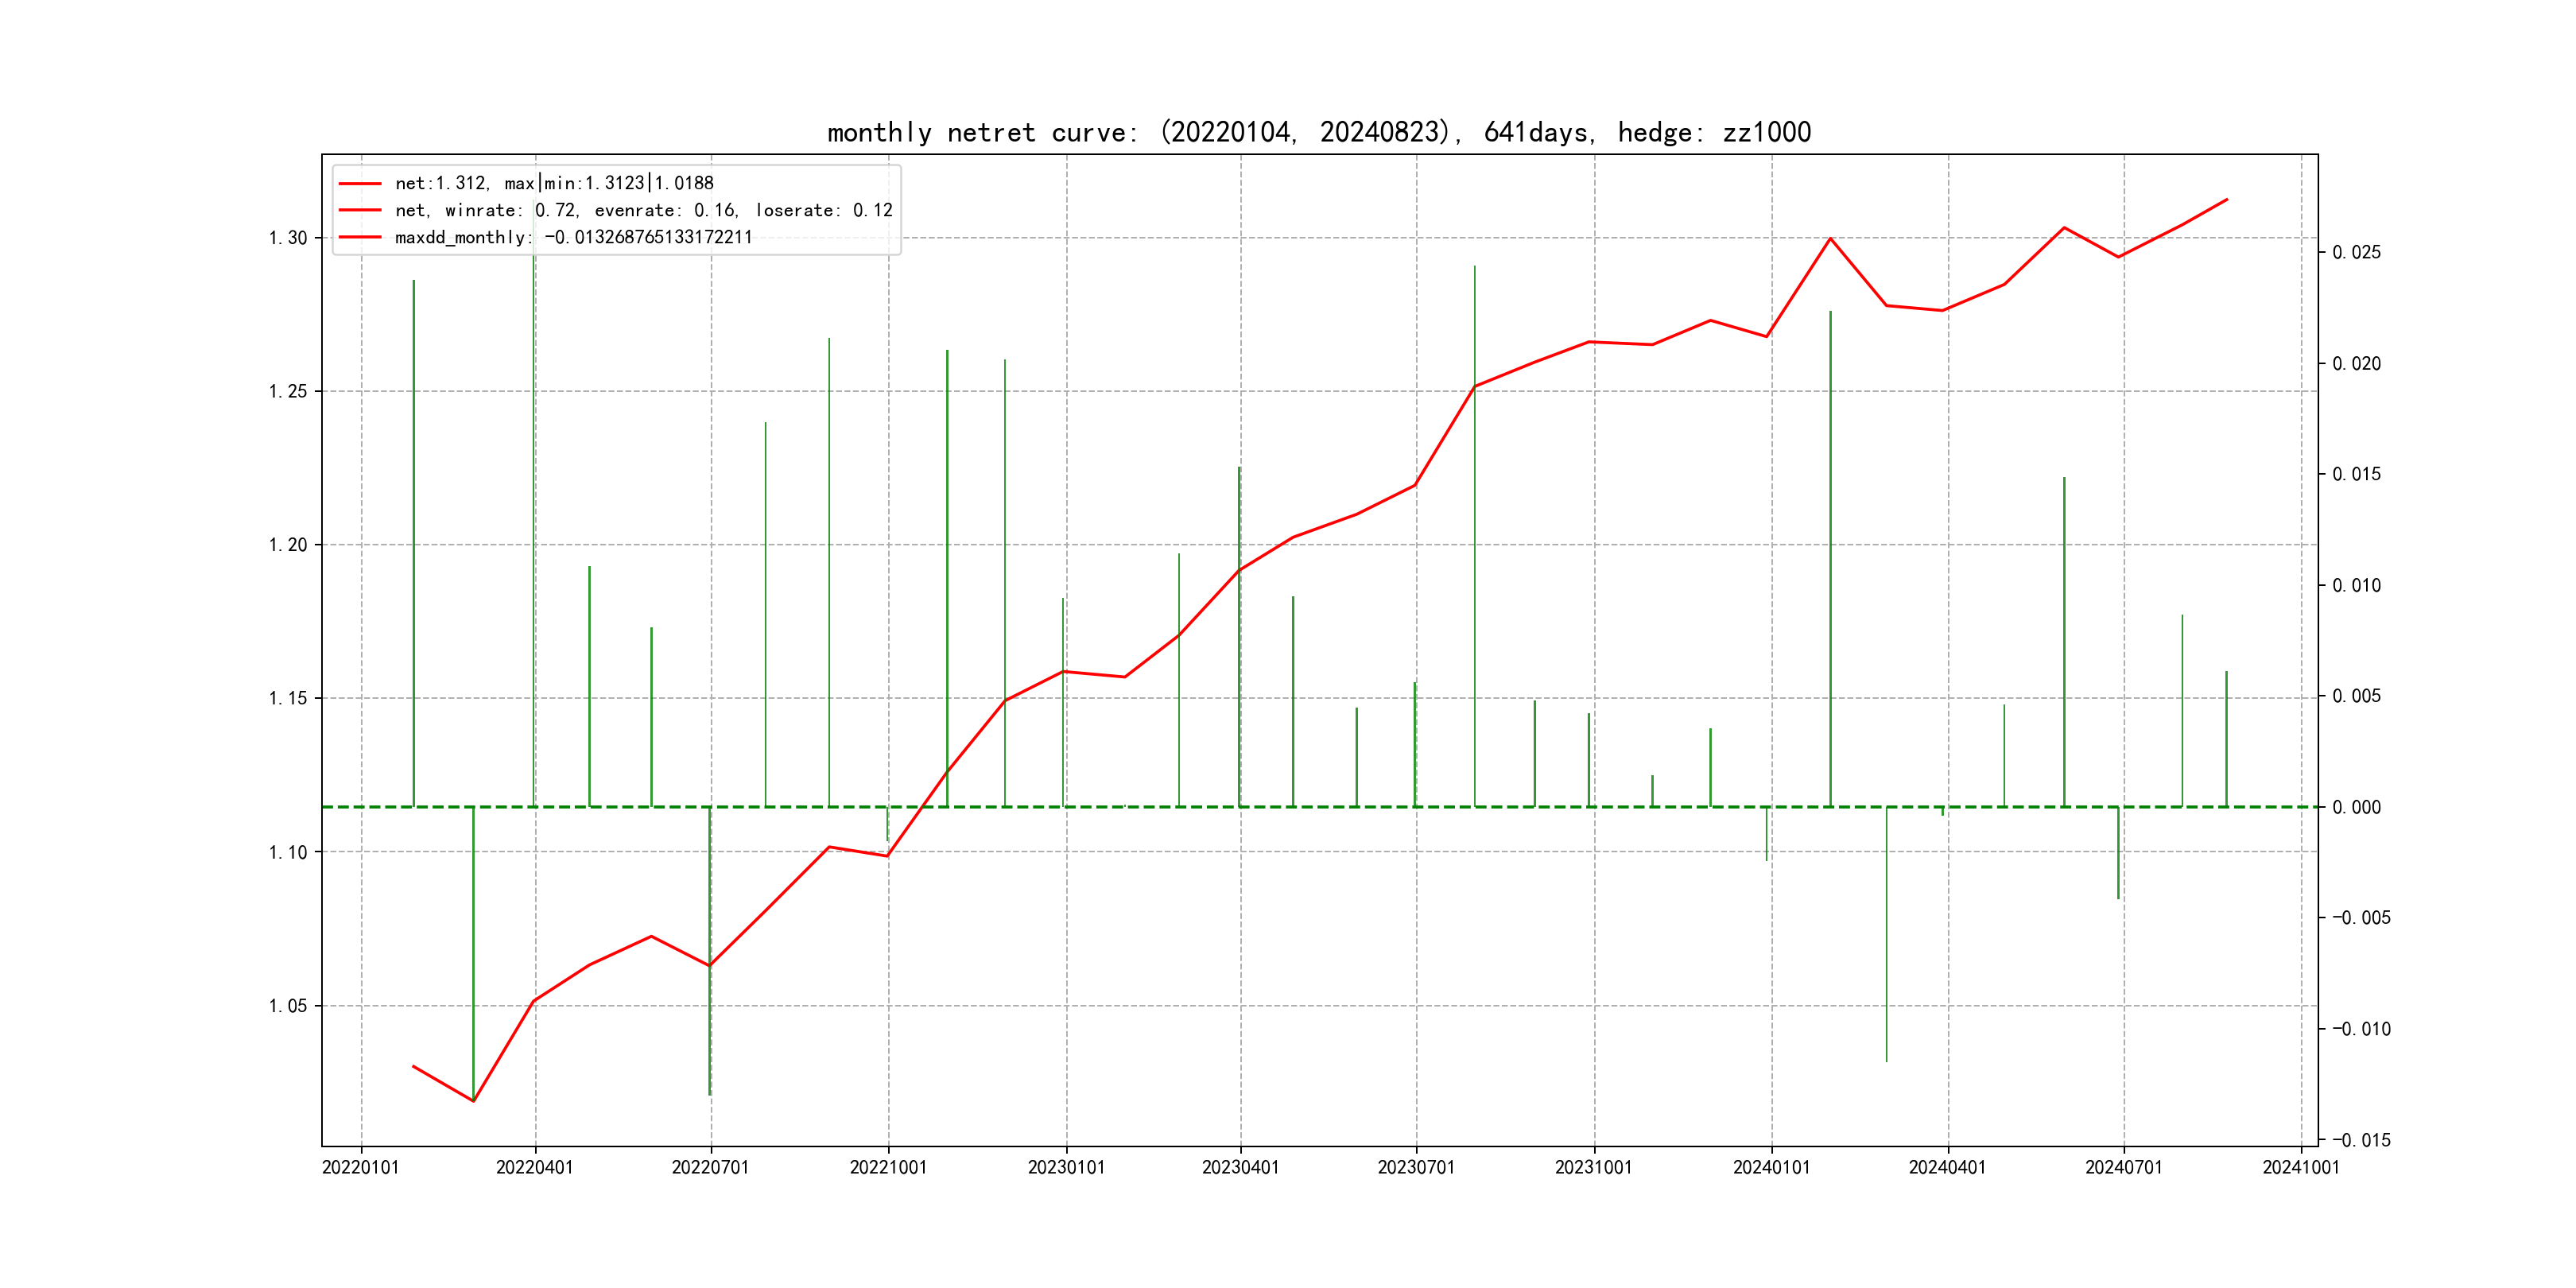Image resolution: width=2576 pixels, height=1288 pixels.
Task: Click left y-axis label 1.05
Action: point(288,1006)
